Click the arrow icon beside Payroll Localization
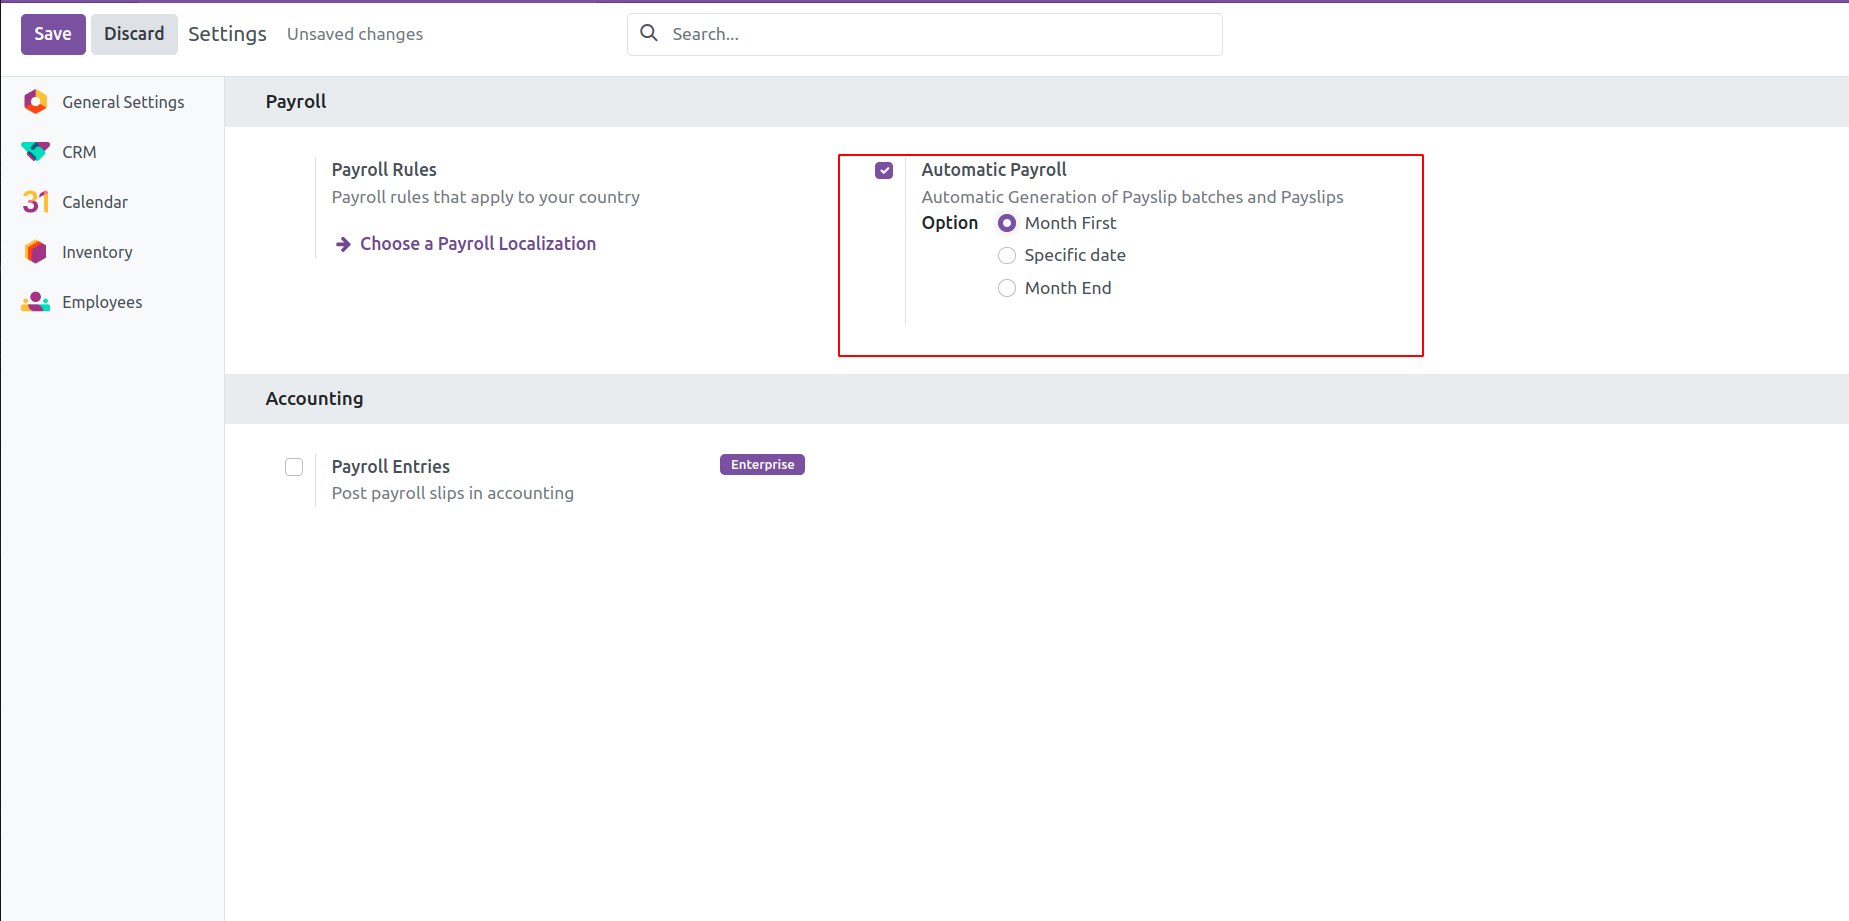The image size is (1849, 921). pyautogui.click(x=343, y=244)
